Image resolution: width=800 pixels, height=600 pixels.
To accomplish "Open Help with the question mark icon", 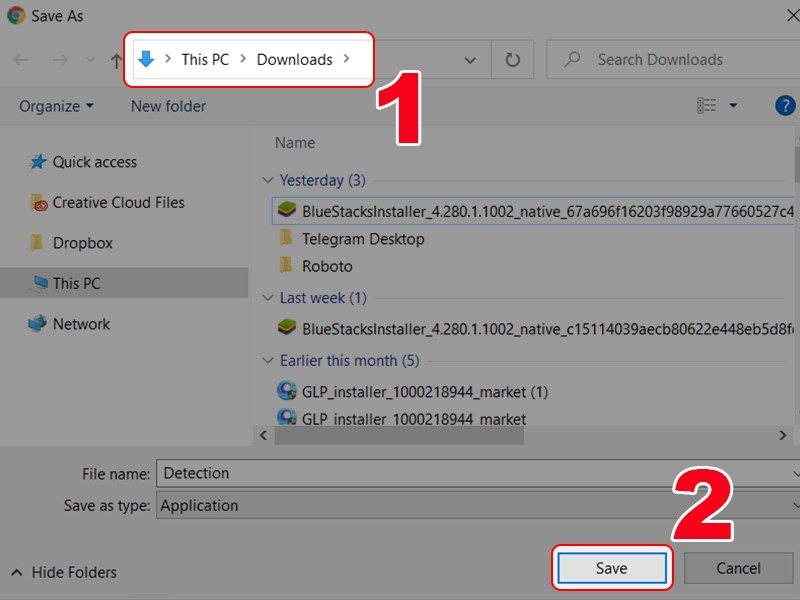I will pos(785,106).
